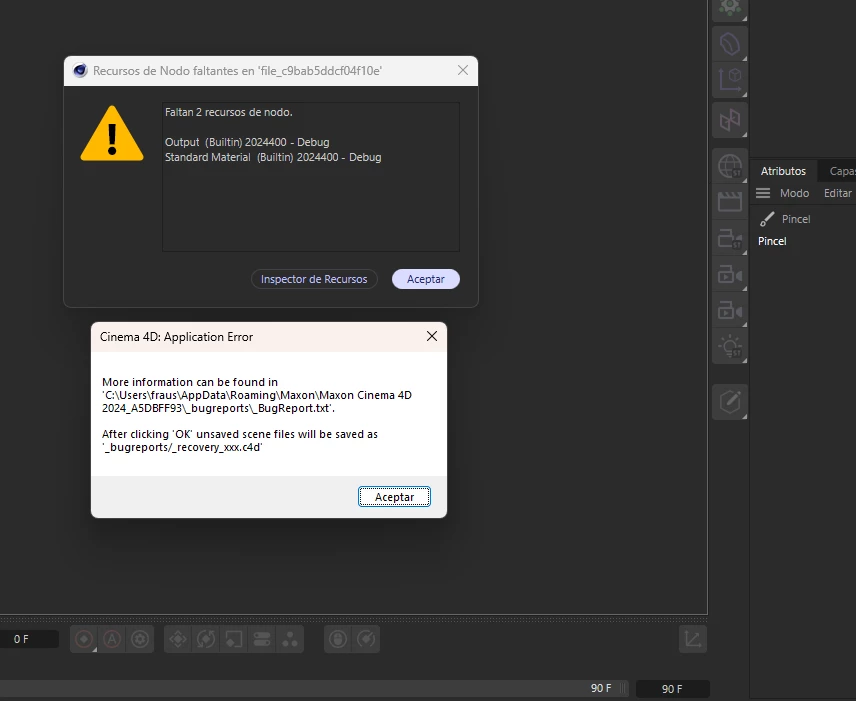This screenshot has height=701, width=856.
Task: Toggle Parameter keyframe recording icon
Action: coord(261,639)
